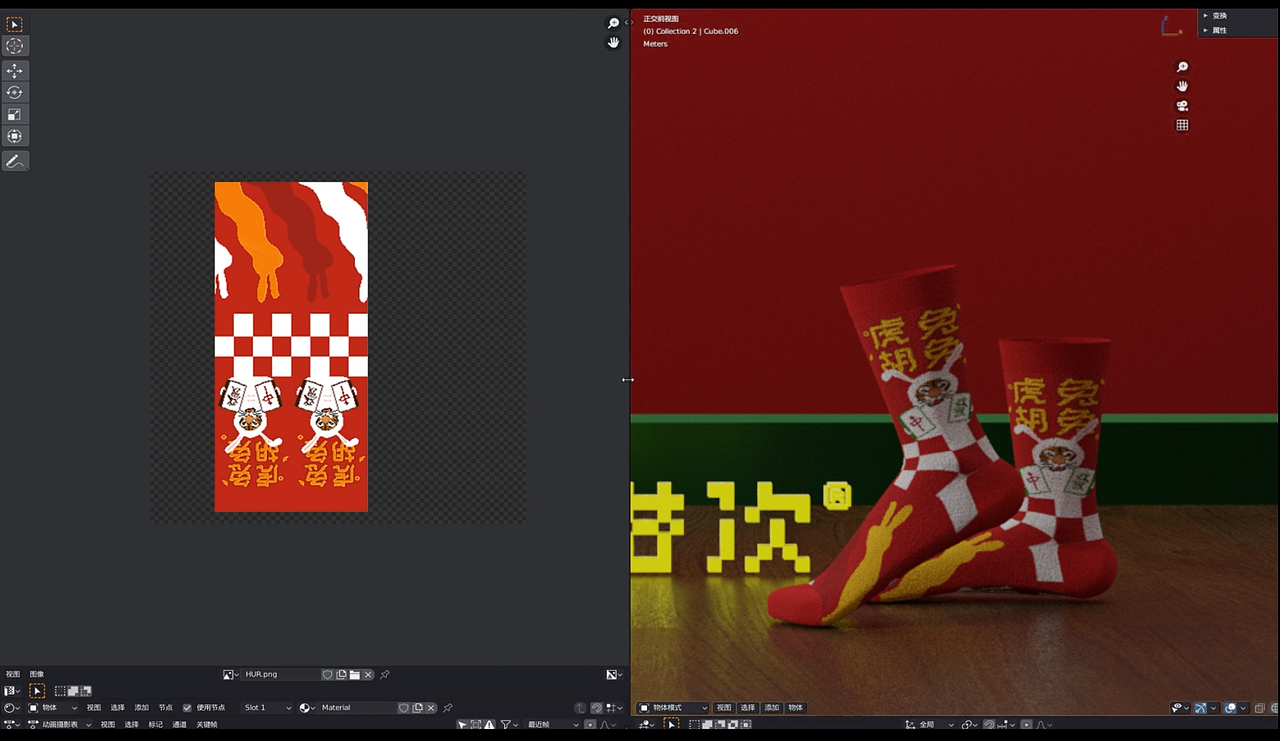This screenshot has width=1280, height=741.
Task: Click 视图 button in 3D viewport header
Action: tap(723, 708)
